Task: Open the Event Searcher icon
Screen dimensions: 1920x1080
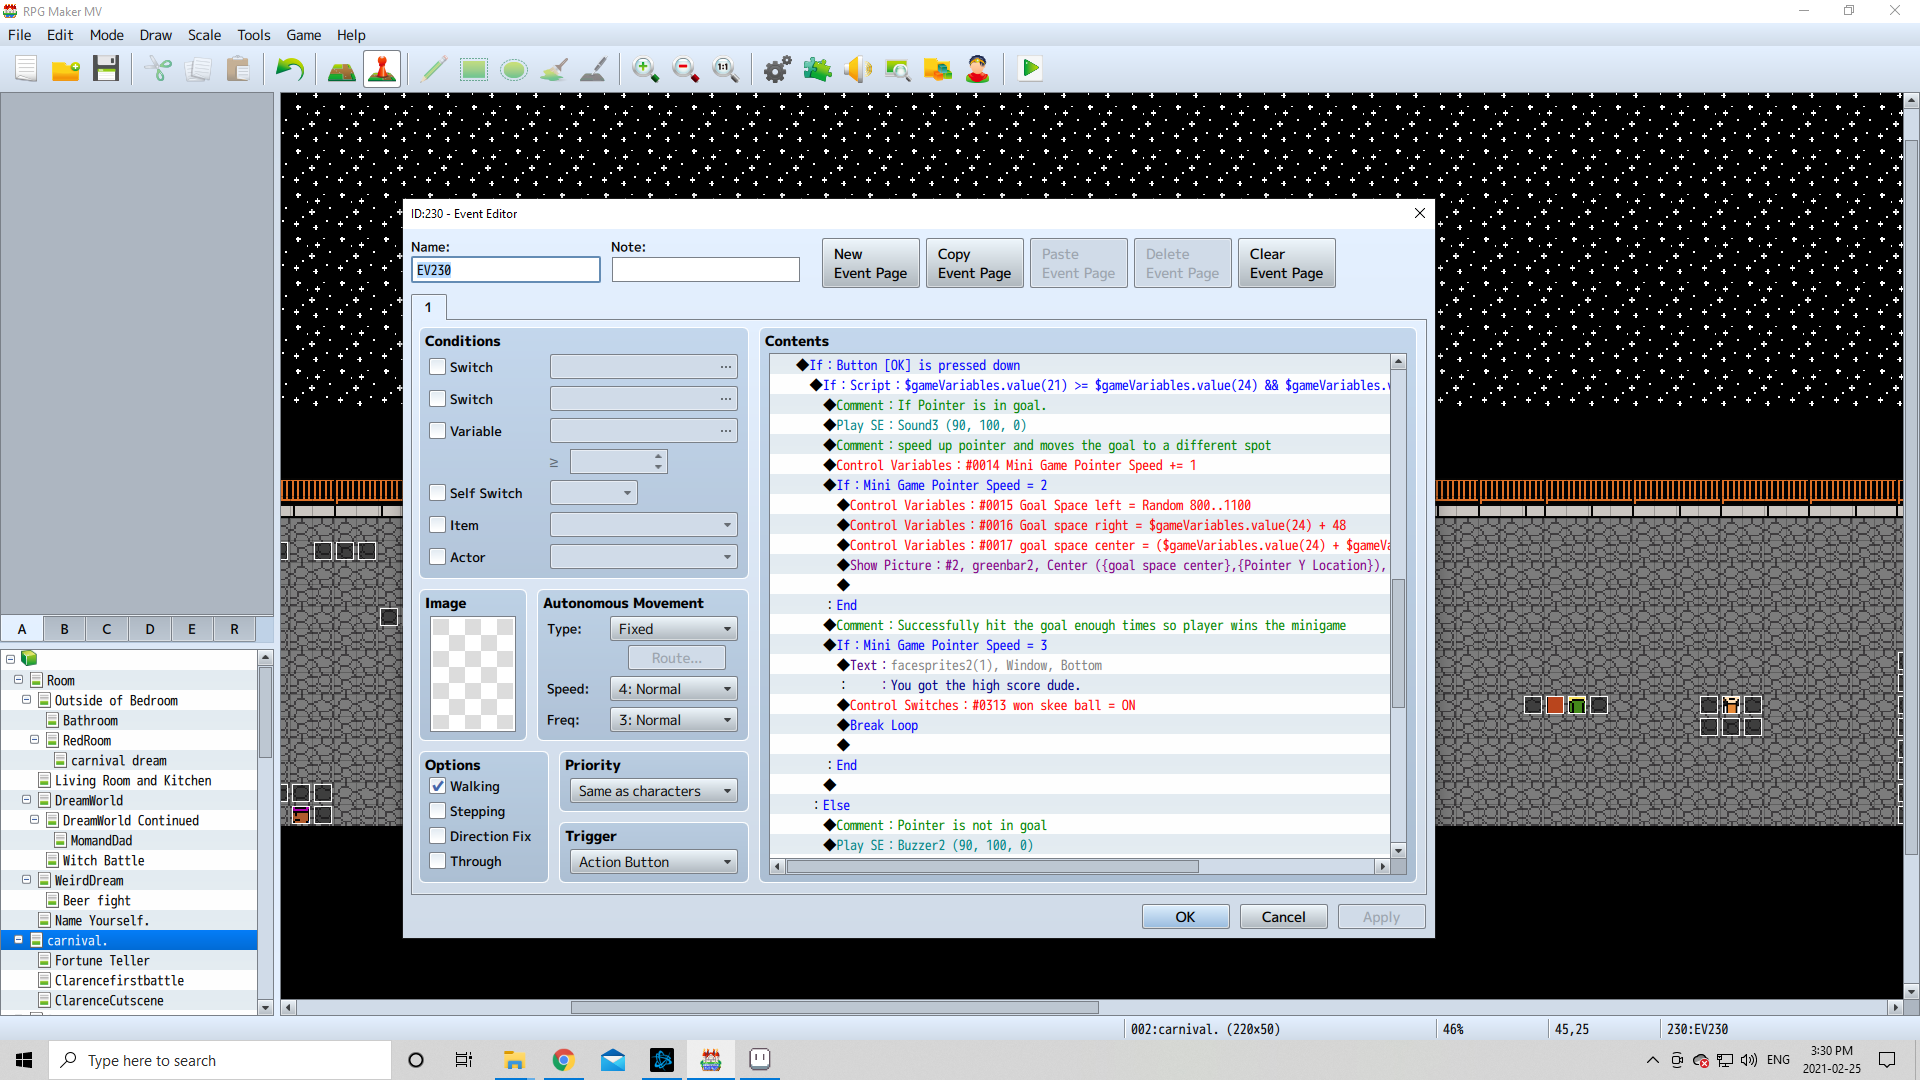Action: pos(898,69)
